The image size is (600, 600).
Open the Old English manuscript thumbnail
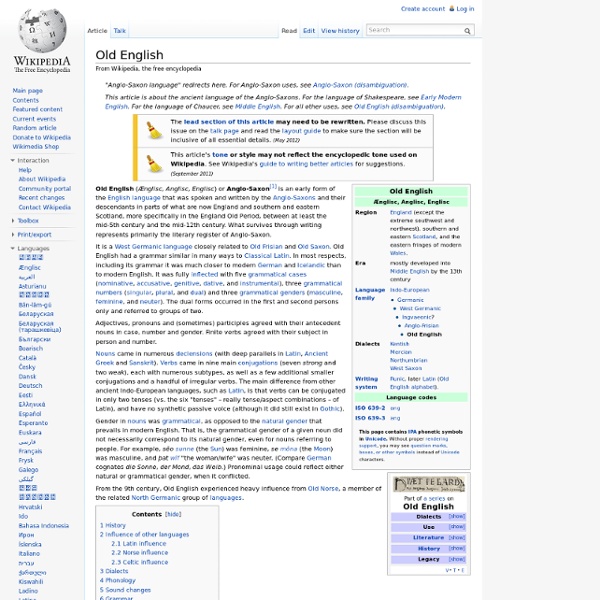coord(429,484)
